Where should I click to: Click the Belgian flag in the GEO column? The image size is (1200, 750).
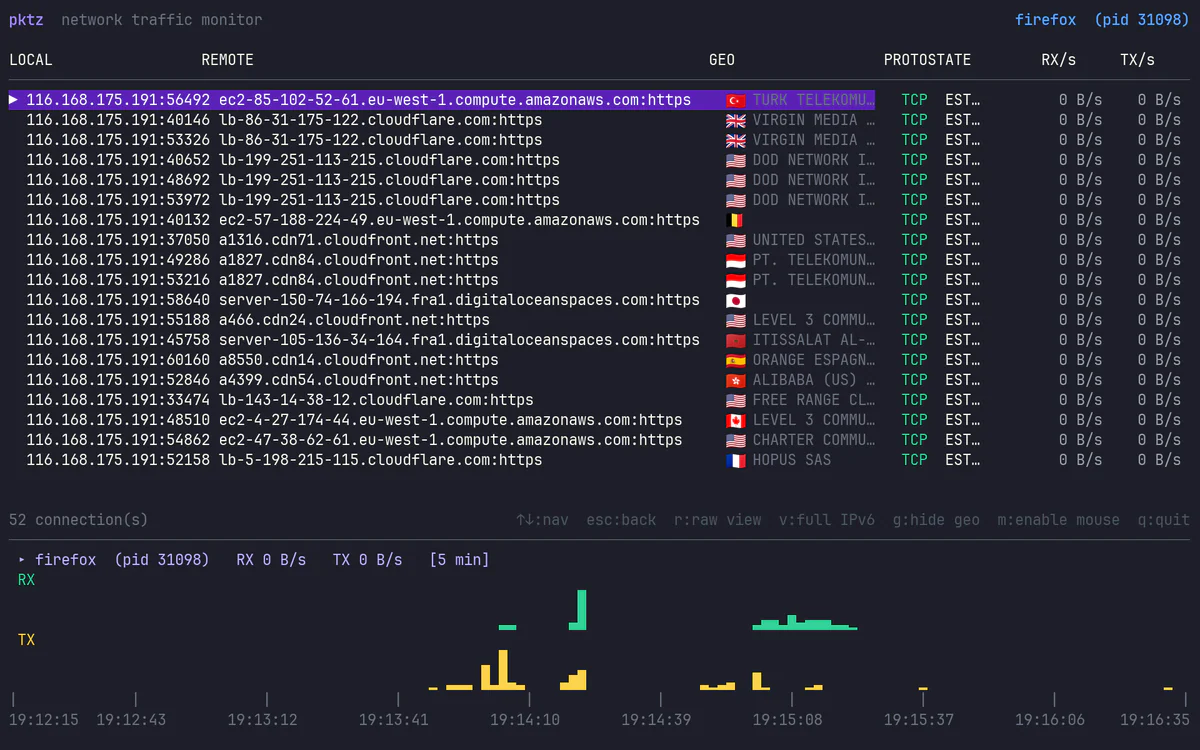pos(737,219)
